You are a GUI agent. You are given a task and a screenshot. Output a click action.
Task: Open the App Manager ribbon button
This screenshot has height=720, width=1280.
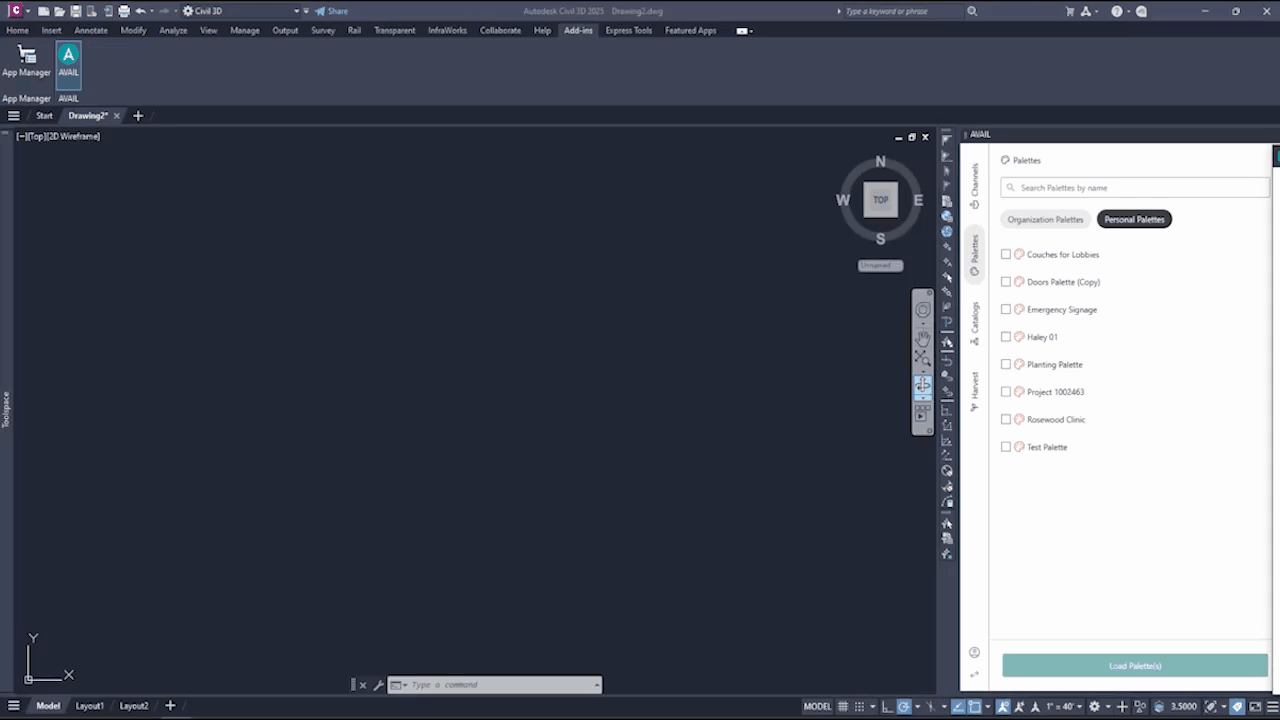click(x=26, y=61)
